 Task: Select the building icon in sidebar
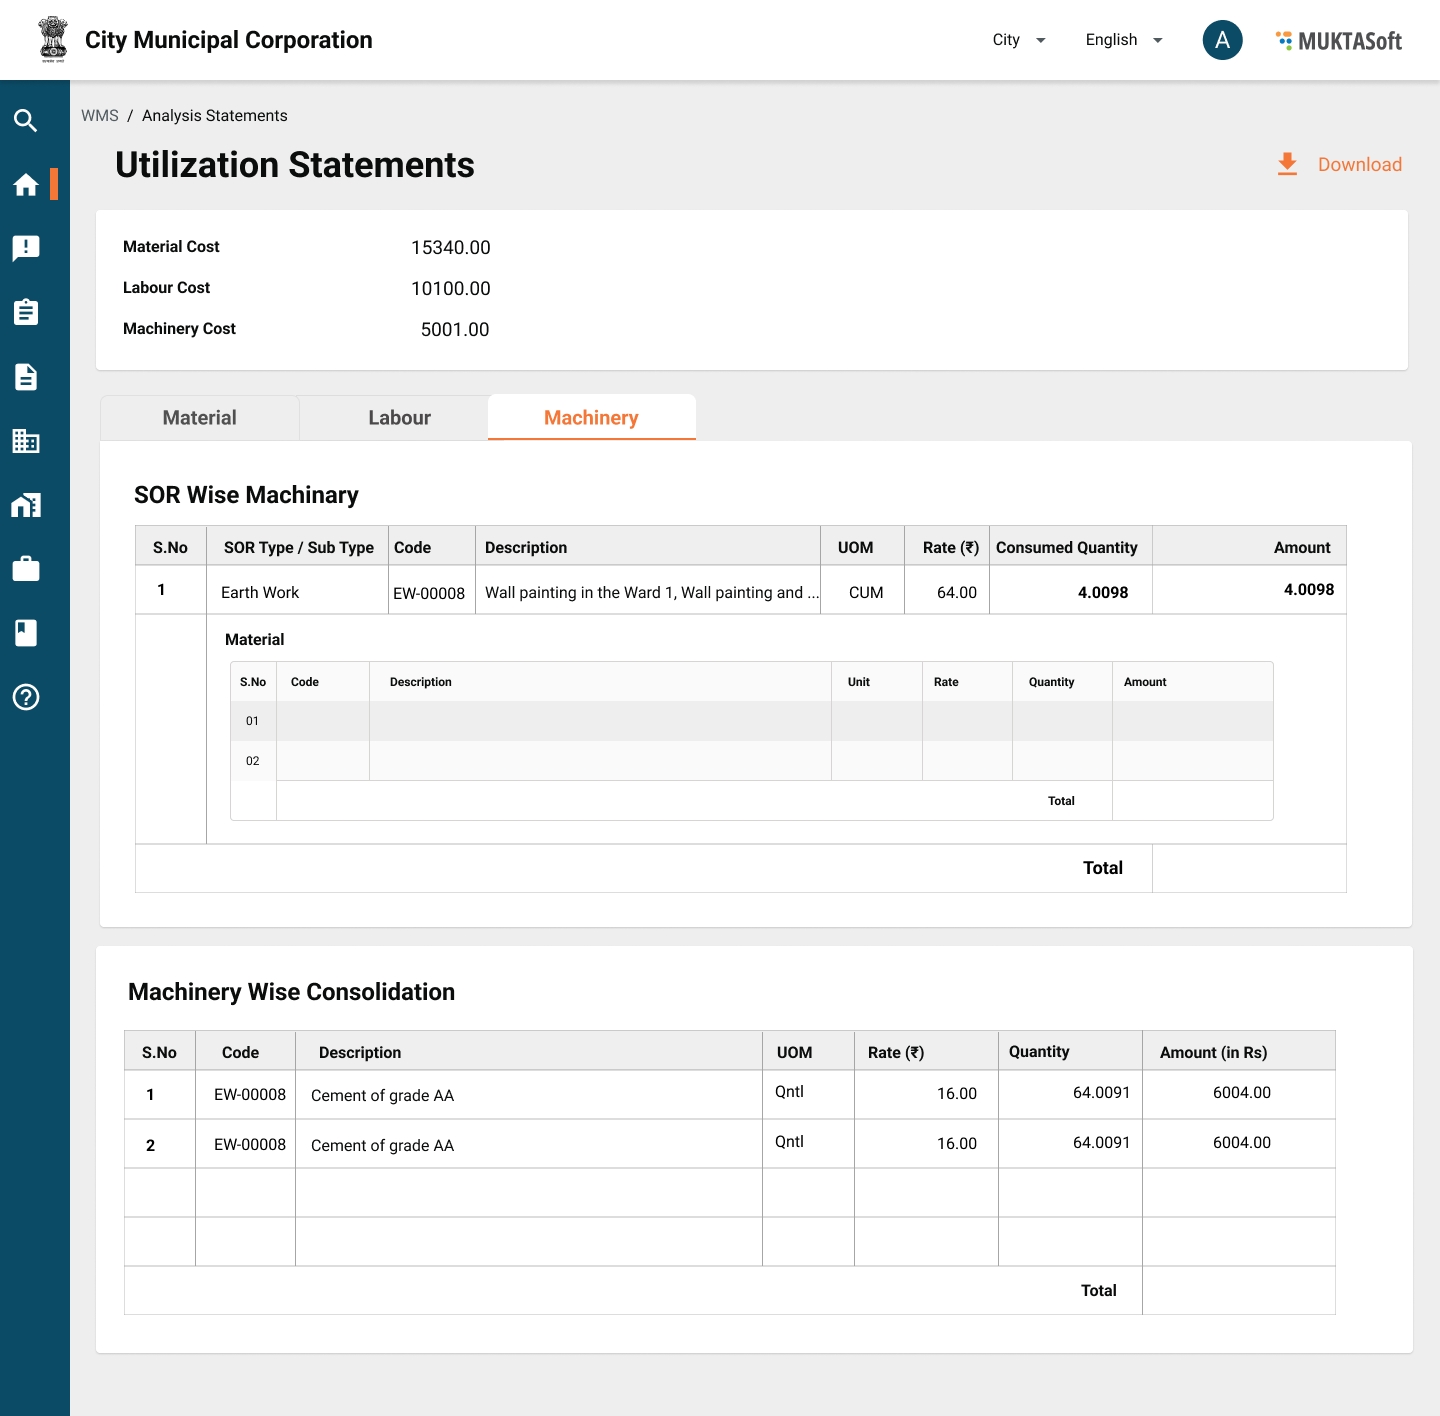tap(26, 441)
